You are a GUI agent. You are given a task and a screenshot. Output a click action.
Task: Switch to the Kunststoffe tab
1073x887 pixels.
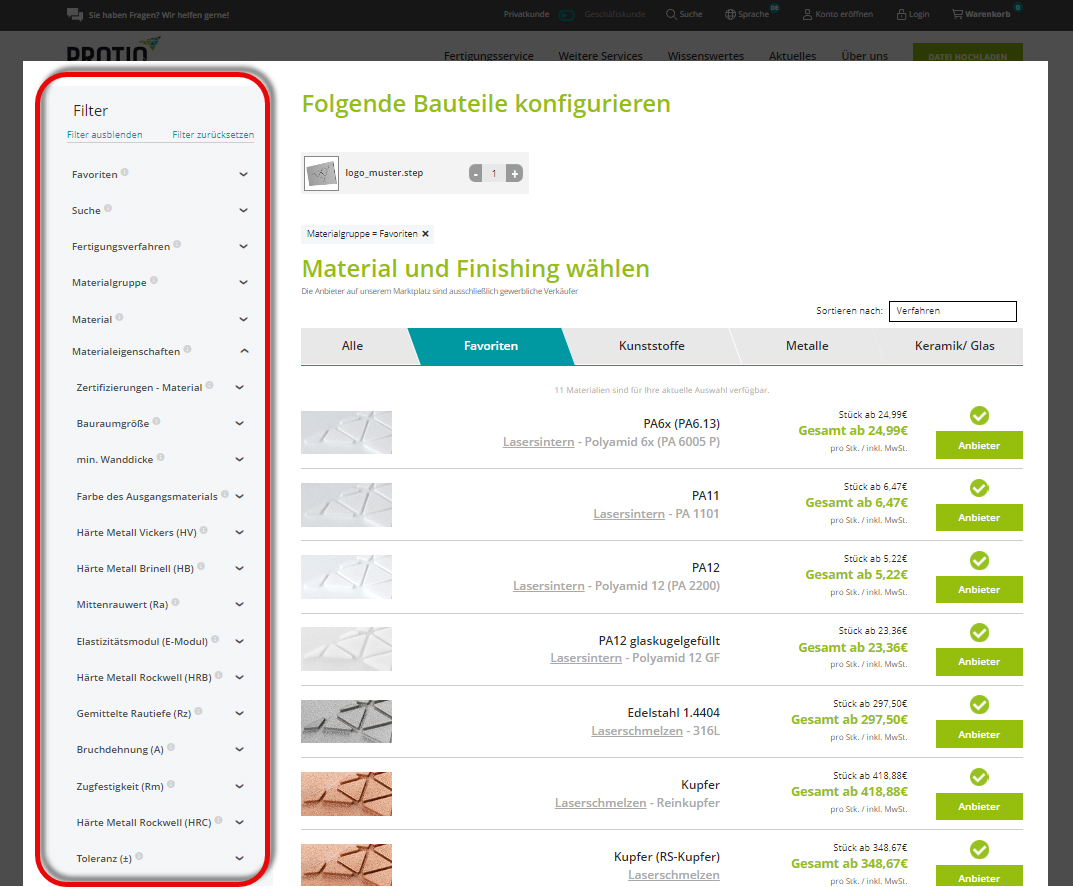click(650, 346)
